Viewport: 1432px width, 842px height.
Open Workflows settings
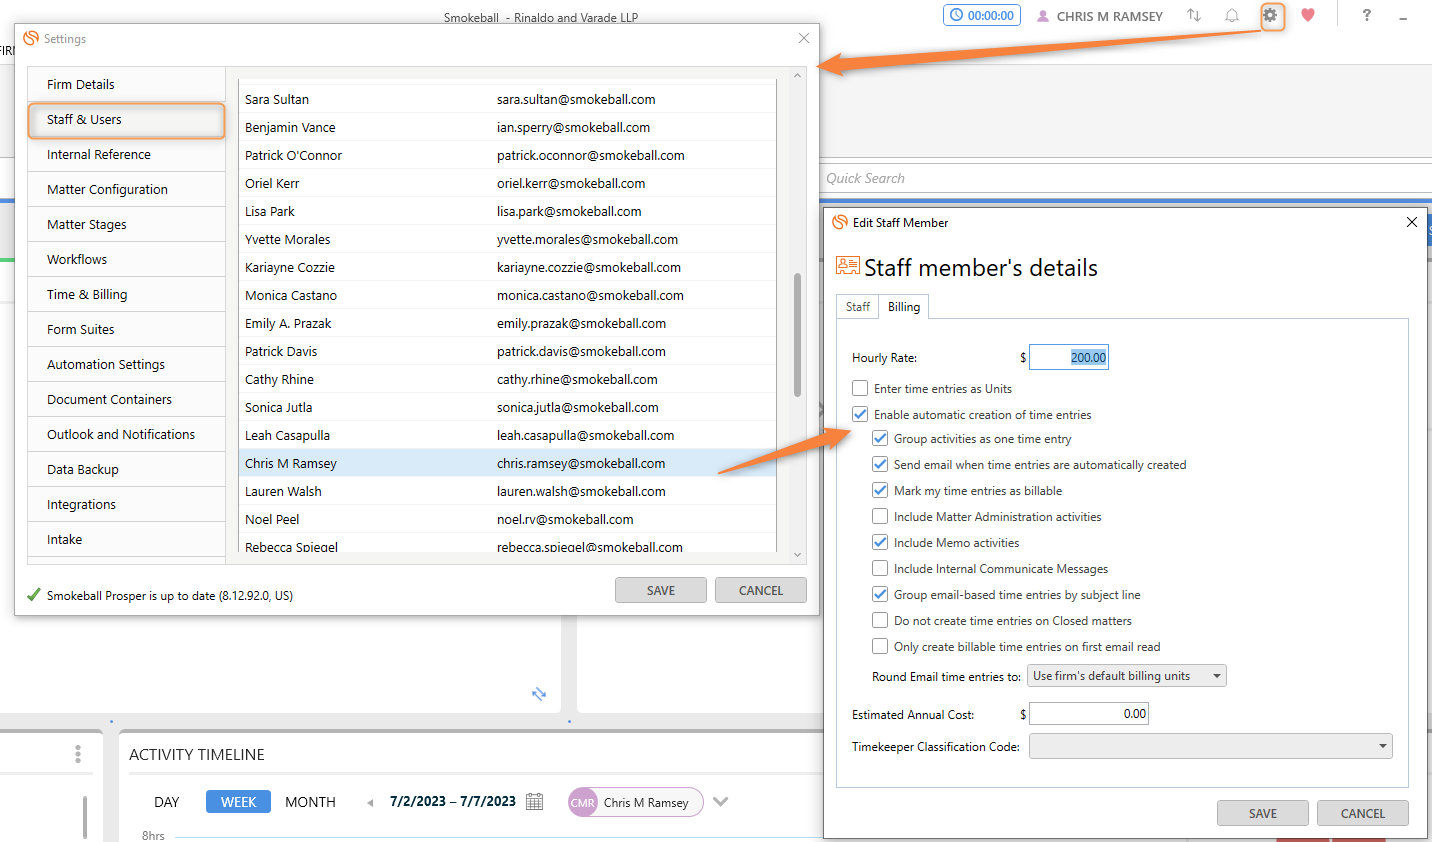126,259
